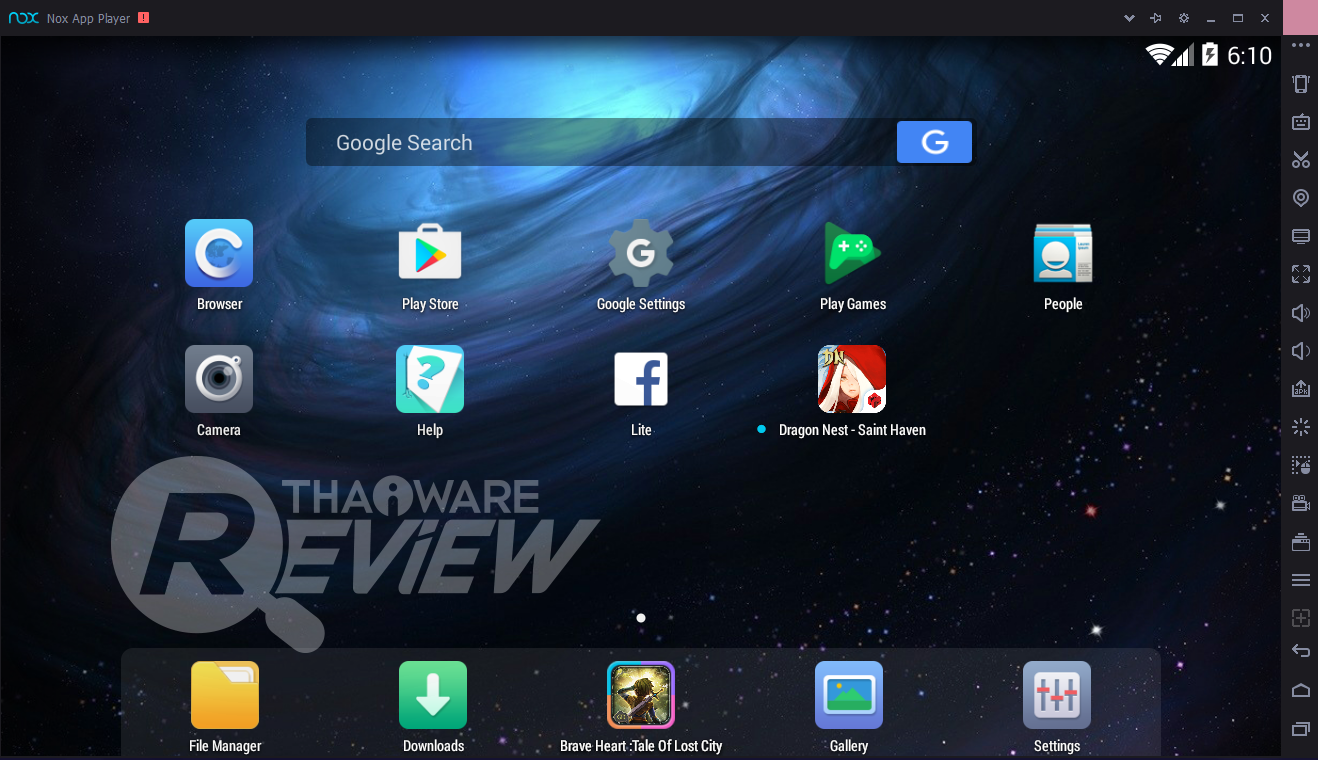Toggle fullscreen mode from the sidebar

pyautogui.click(x=1301, y=274)
